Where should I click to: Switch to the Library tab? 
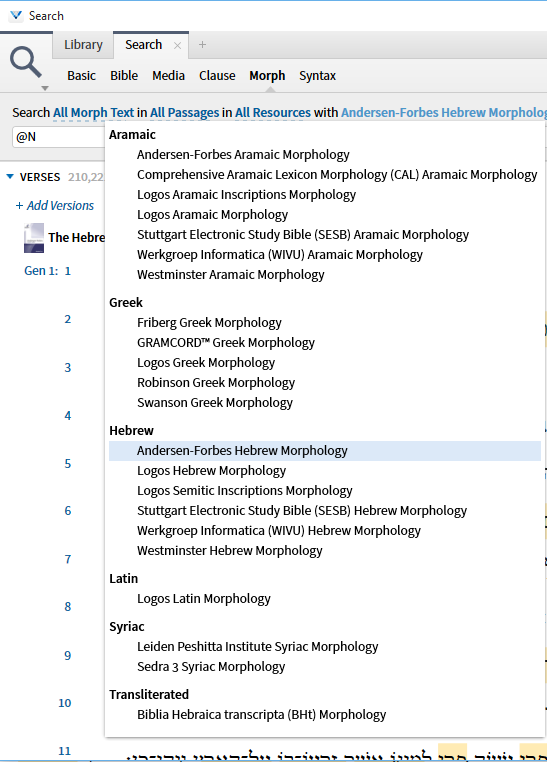(x=83, y=45)
